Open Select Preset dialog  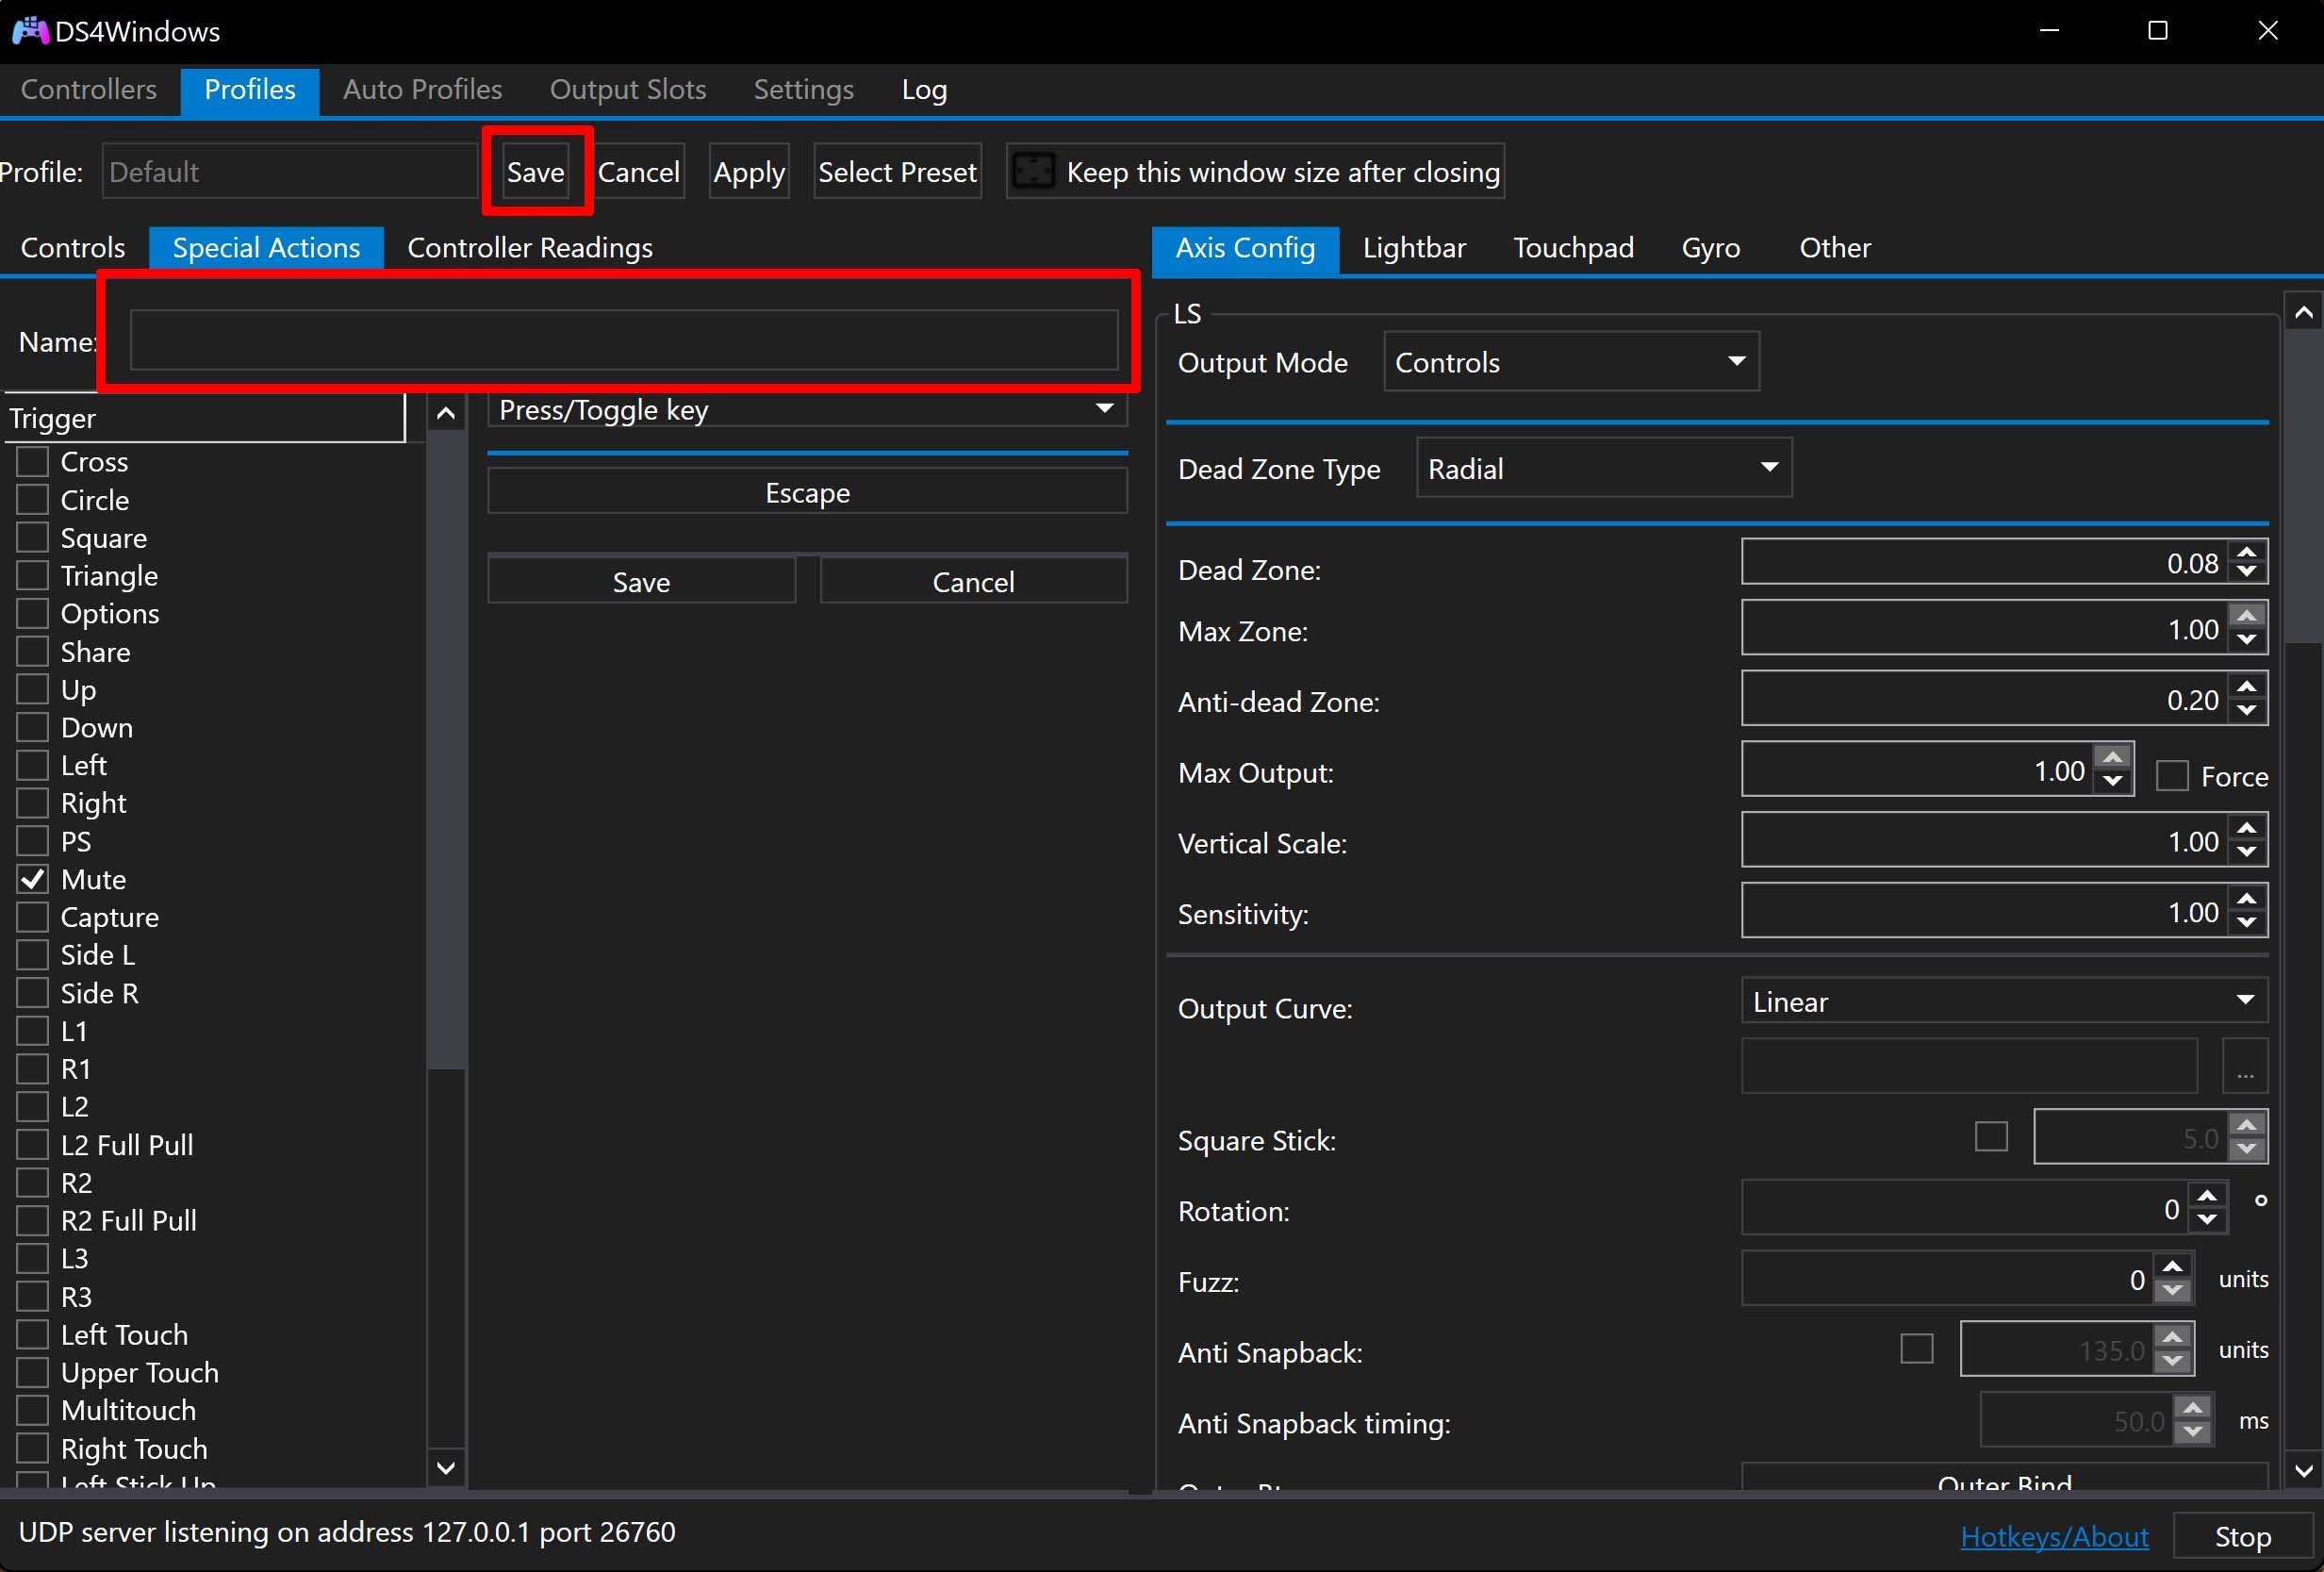[897, 171]
